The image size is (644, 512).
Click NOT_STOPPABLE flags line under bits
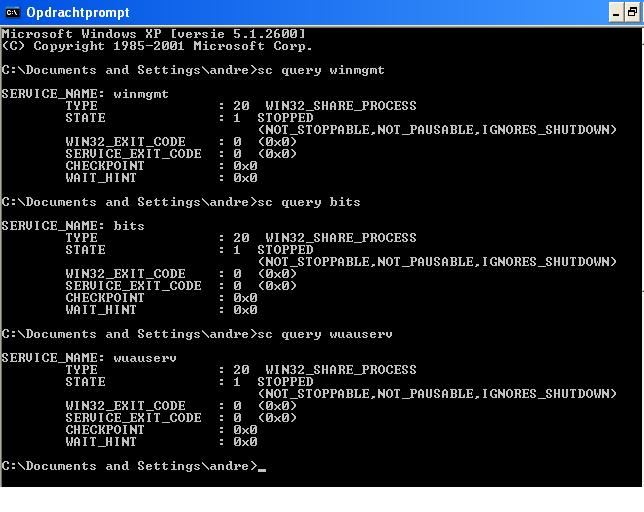click(437, 262)
